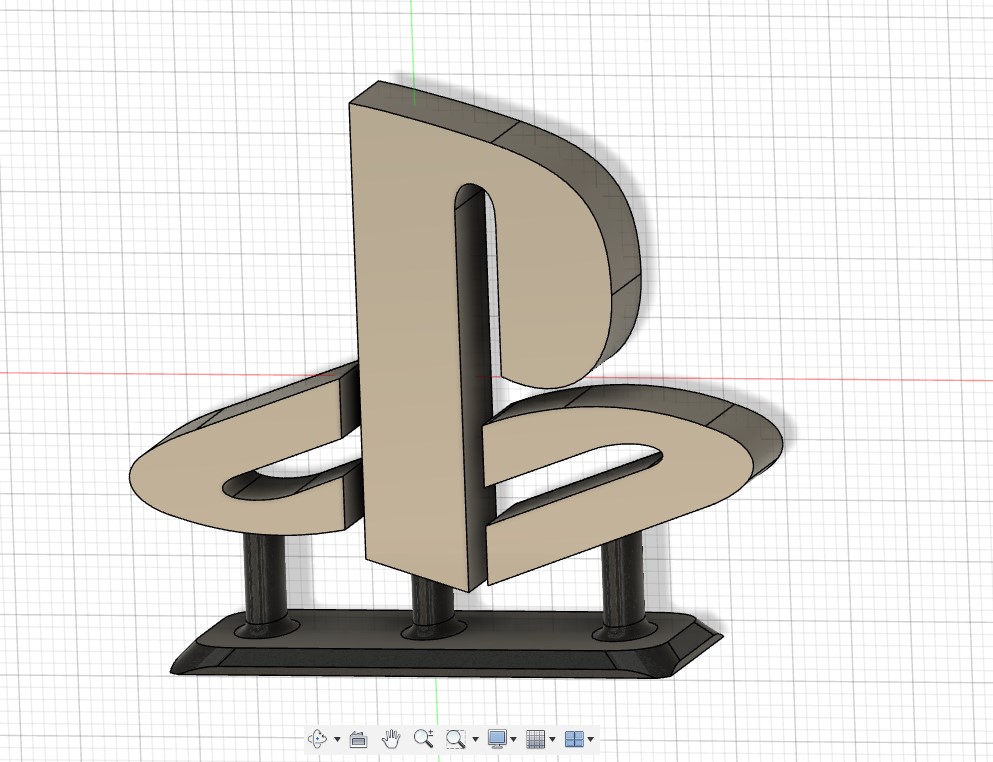Choose the Zoom Window tool
The image size is (993, 762).
pyautogui.click(x=455, y=739)
